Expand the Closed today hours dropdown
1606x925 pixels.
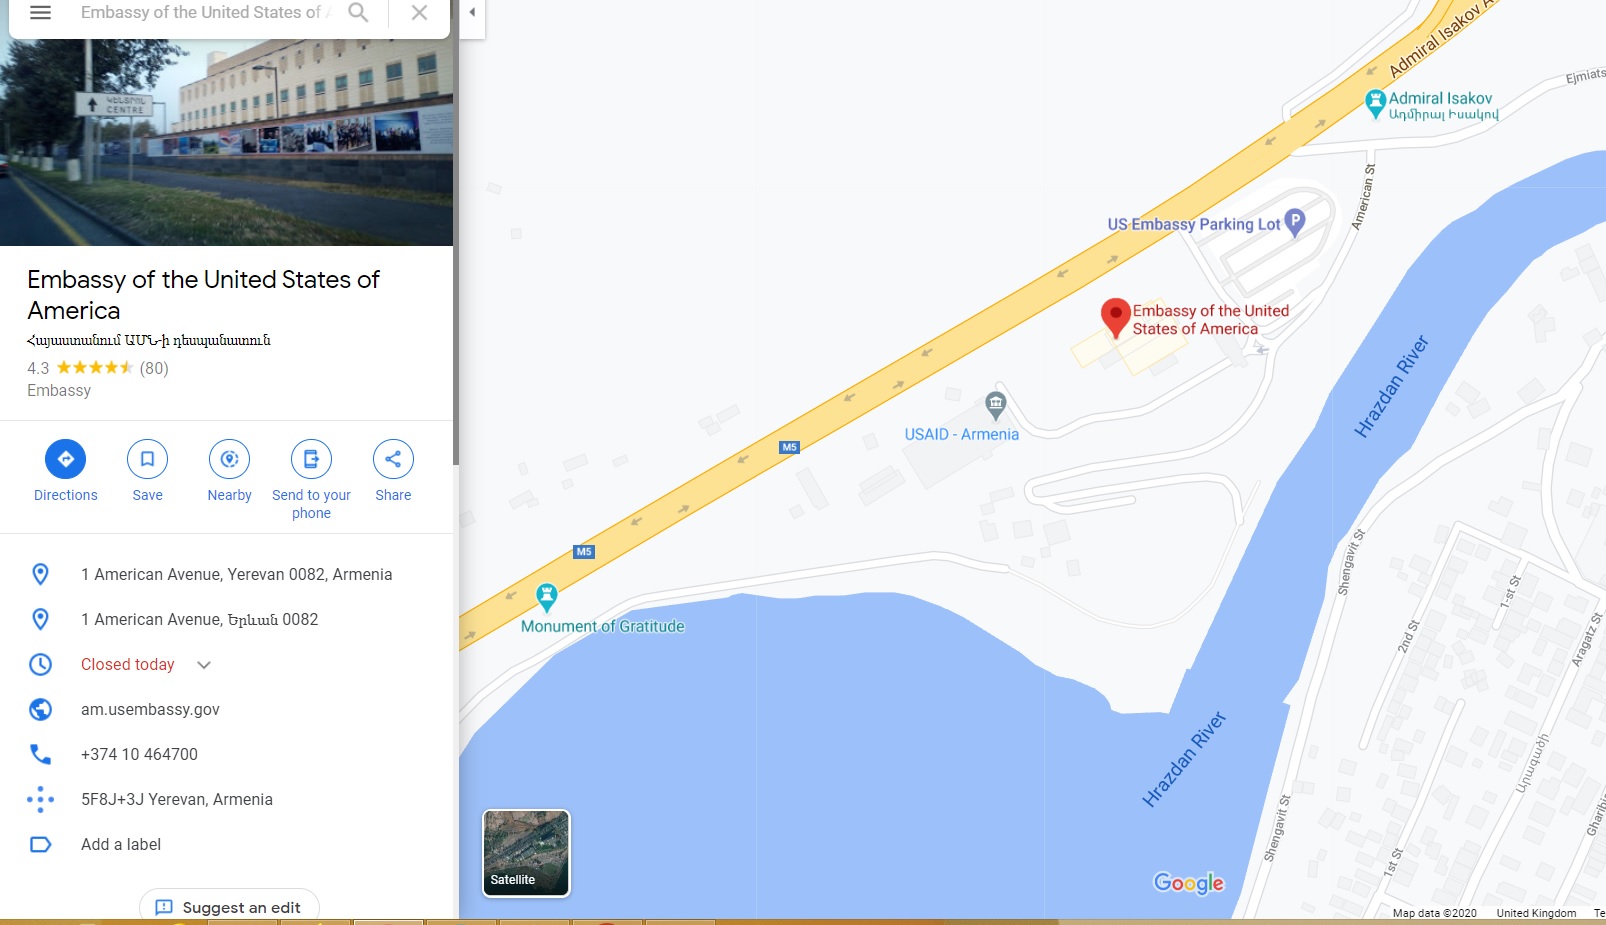[204, 665]
